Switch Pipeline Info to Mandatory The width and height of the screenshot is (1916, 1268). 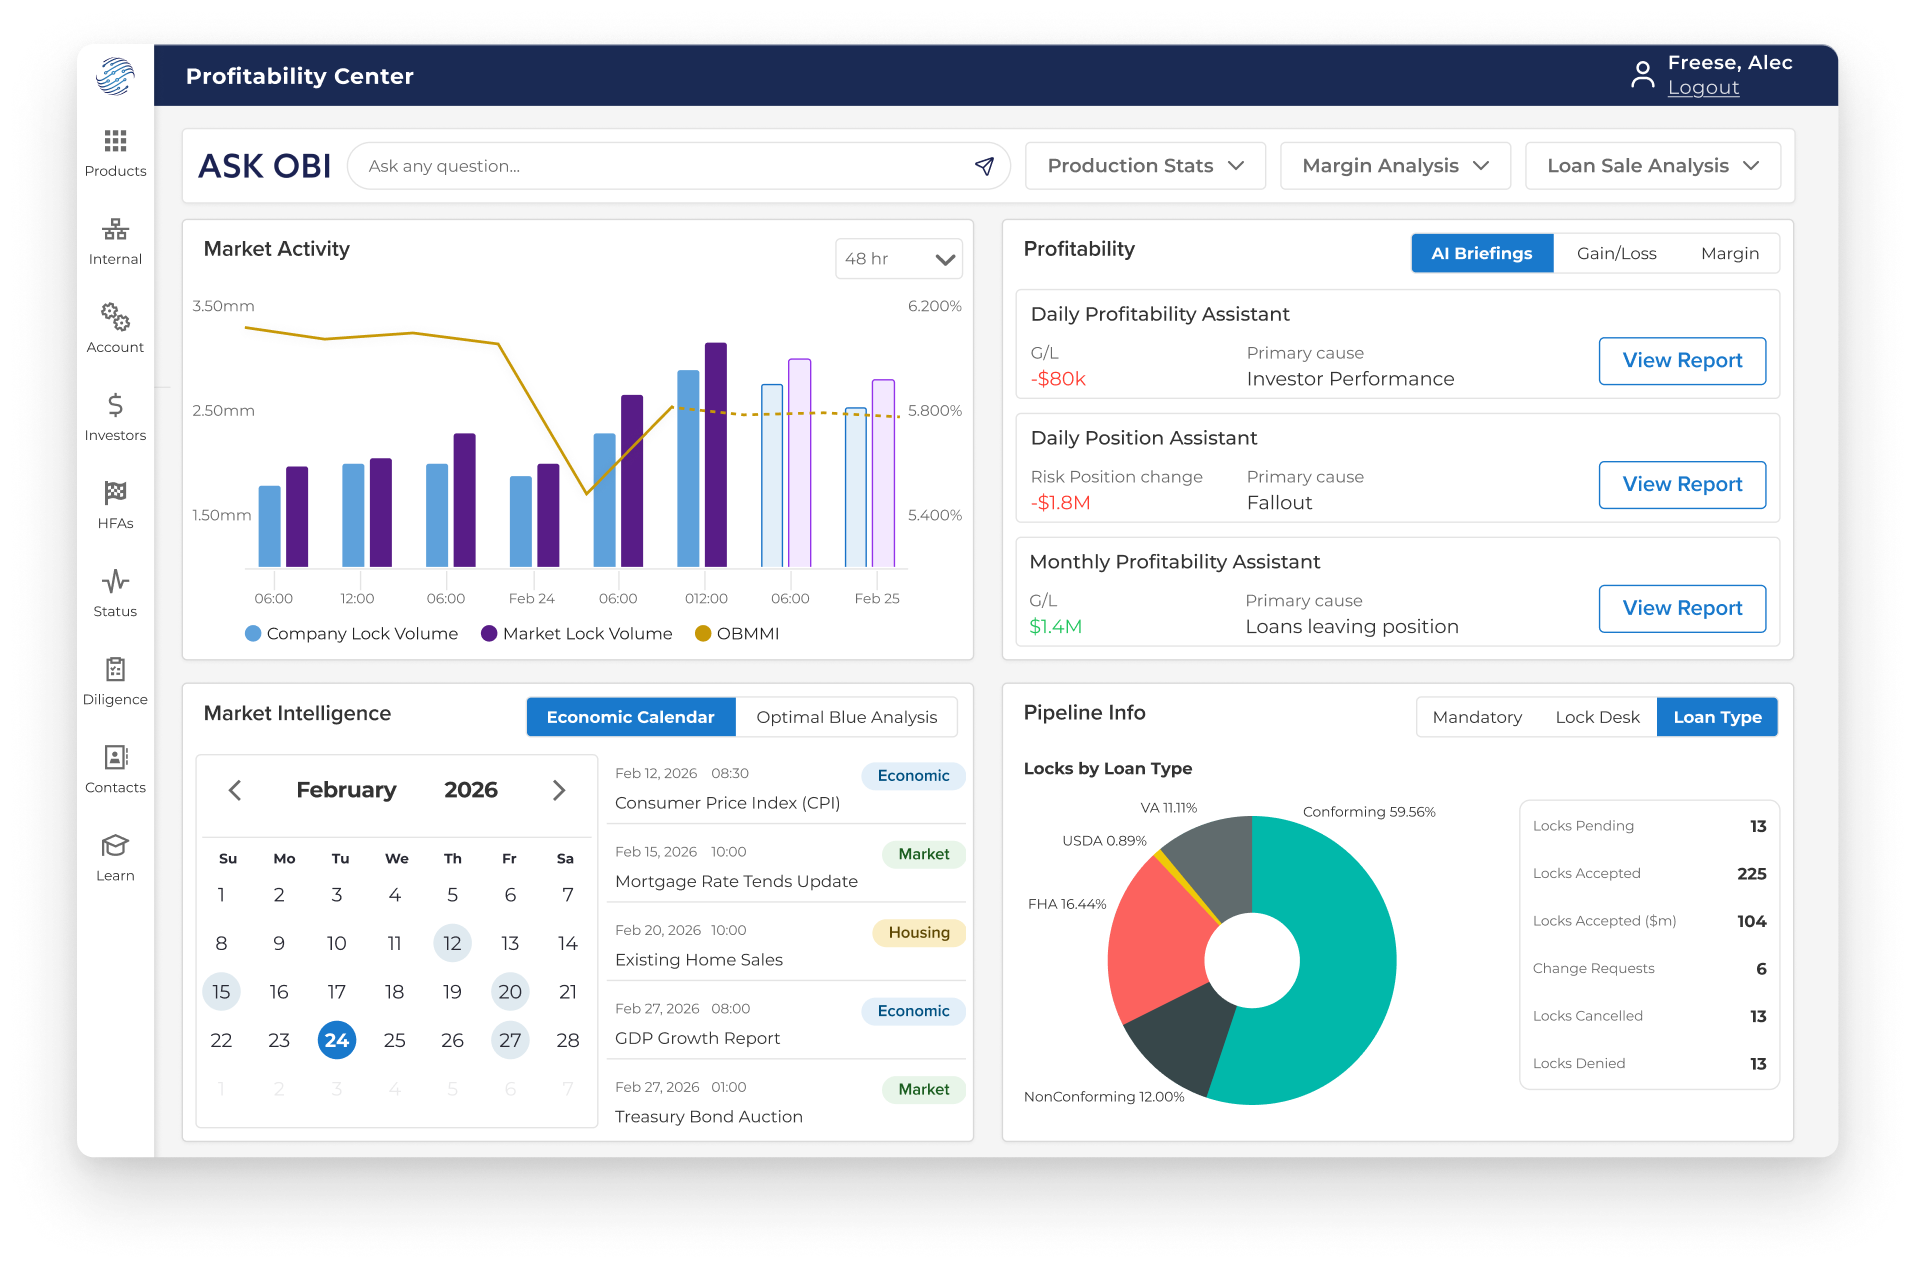[1477, 717]
